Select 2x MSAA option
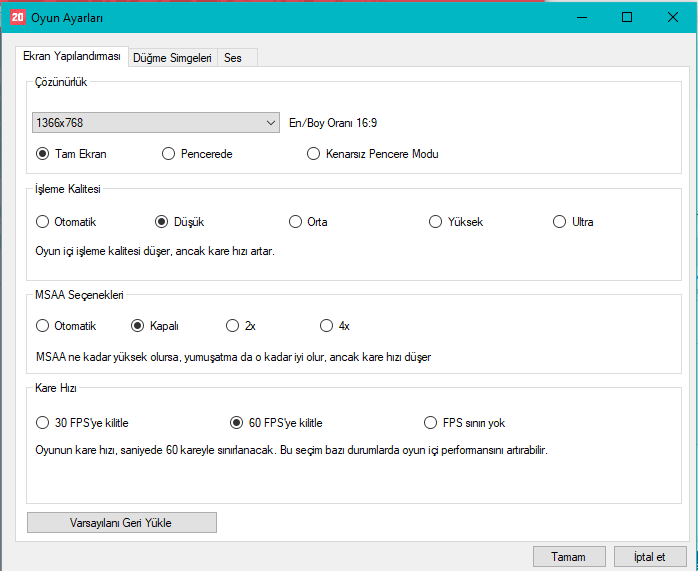This screenshot has height=571, width=698. [241, 326]
